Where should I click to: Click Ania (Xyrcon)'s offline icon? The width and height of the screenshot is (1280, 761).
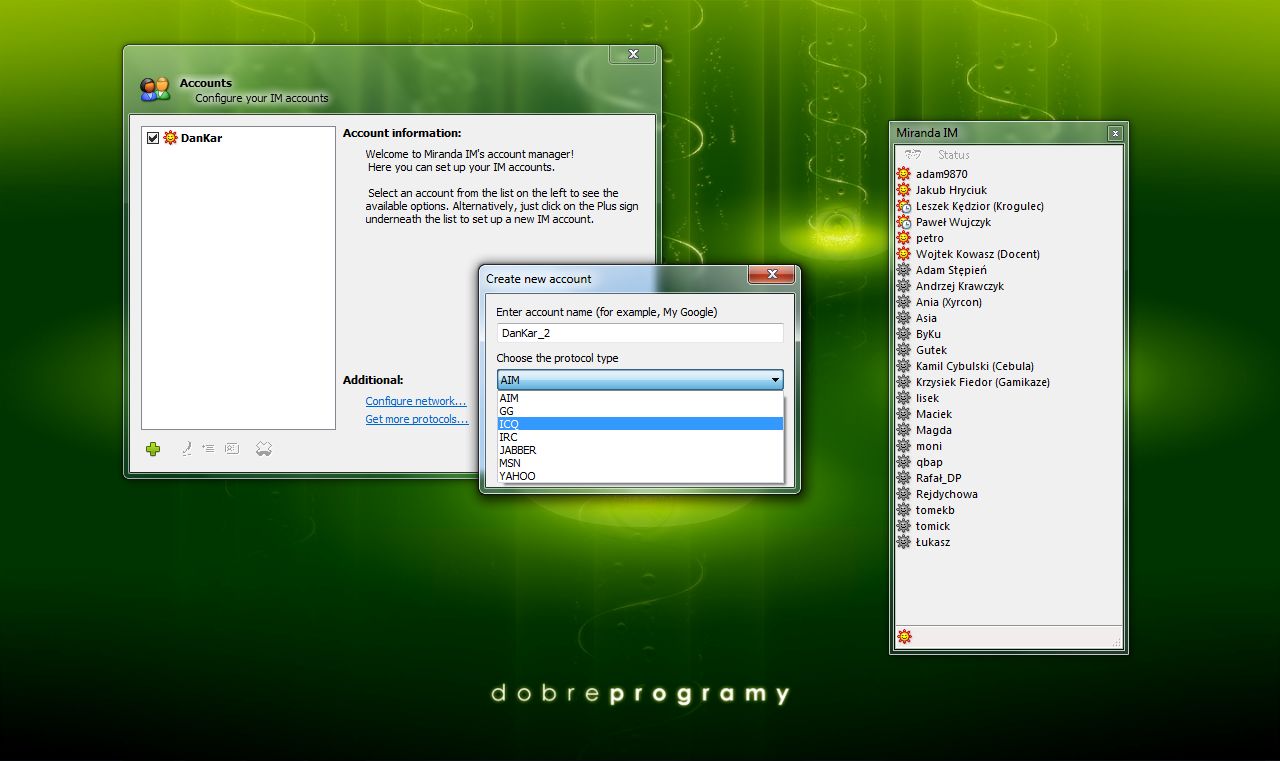coord(904,302)
